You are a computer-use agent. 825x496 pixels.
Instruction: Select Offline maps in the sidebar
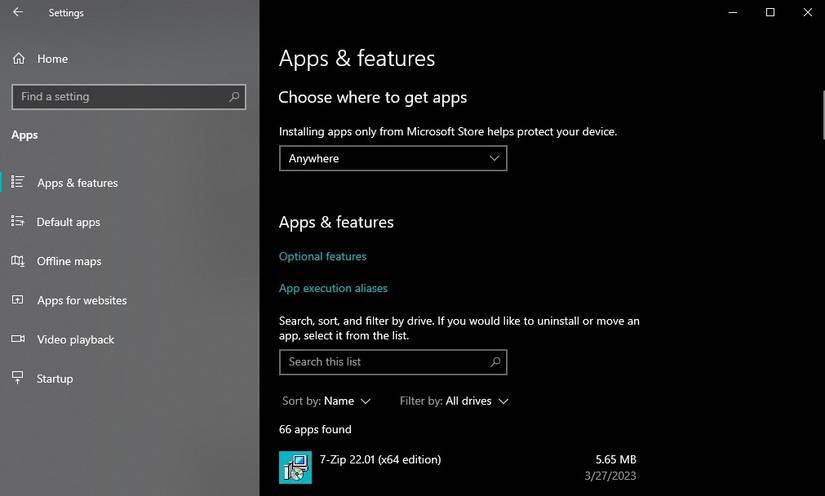(x=69, y=261)
